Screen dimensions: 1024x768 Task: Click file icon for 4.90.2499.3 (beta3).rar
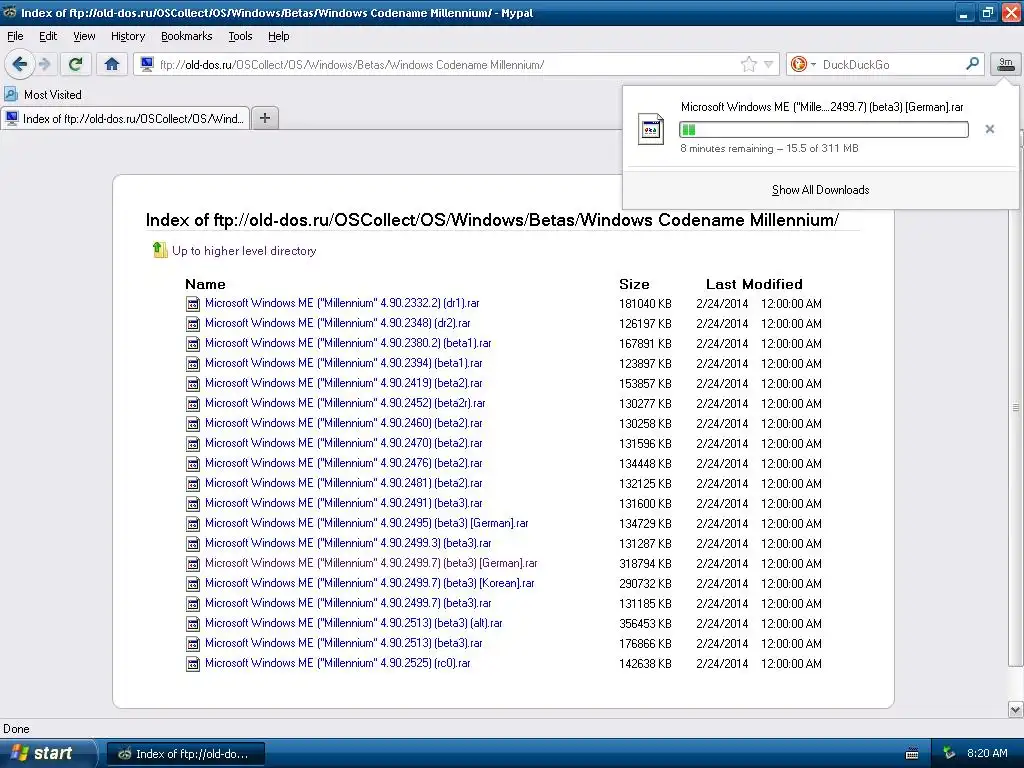click(x=193, y=544)
